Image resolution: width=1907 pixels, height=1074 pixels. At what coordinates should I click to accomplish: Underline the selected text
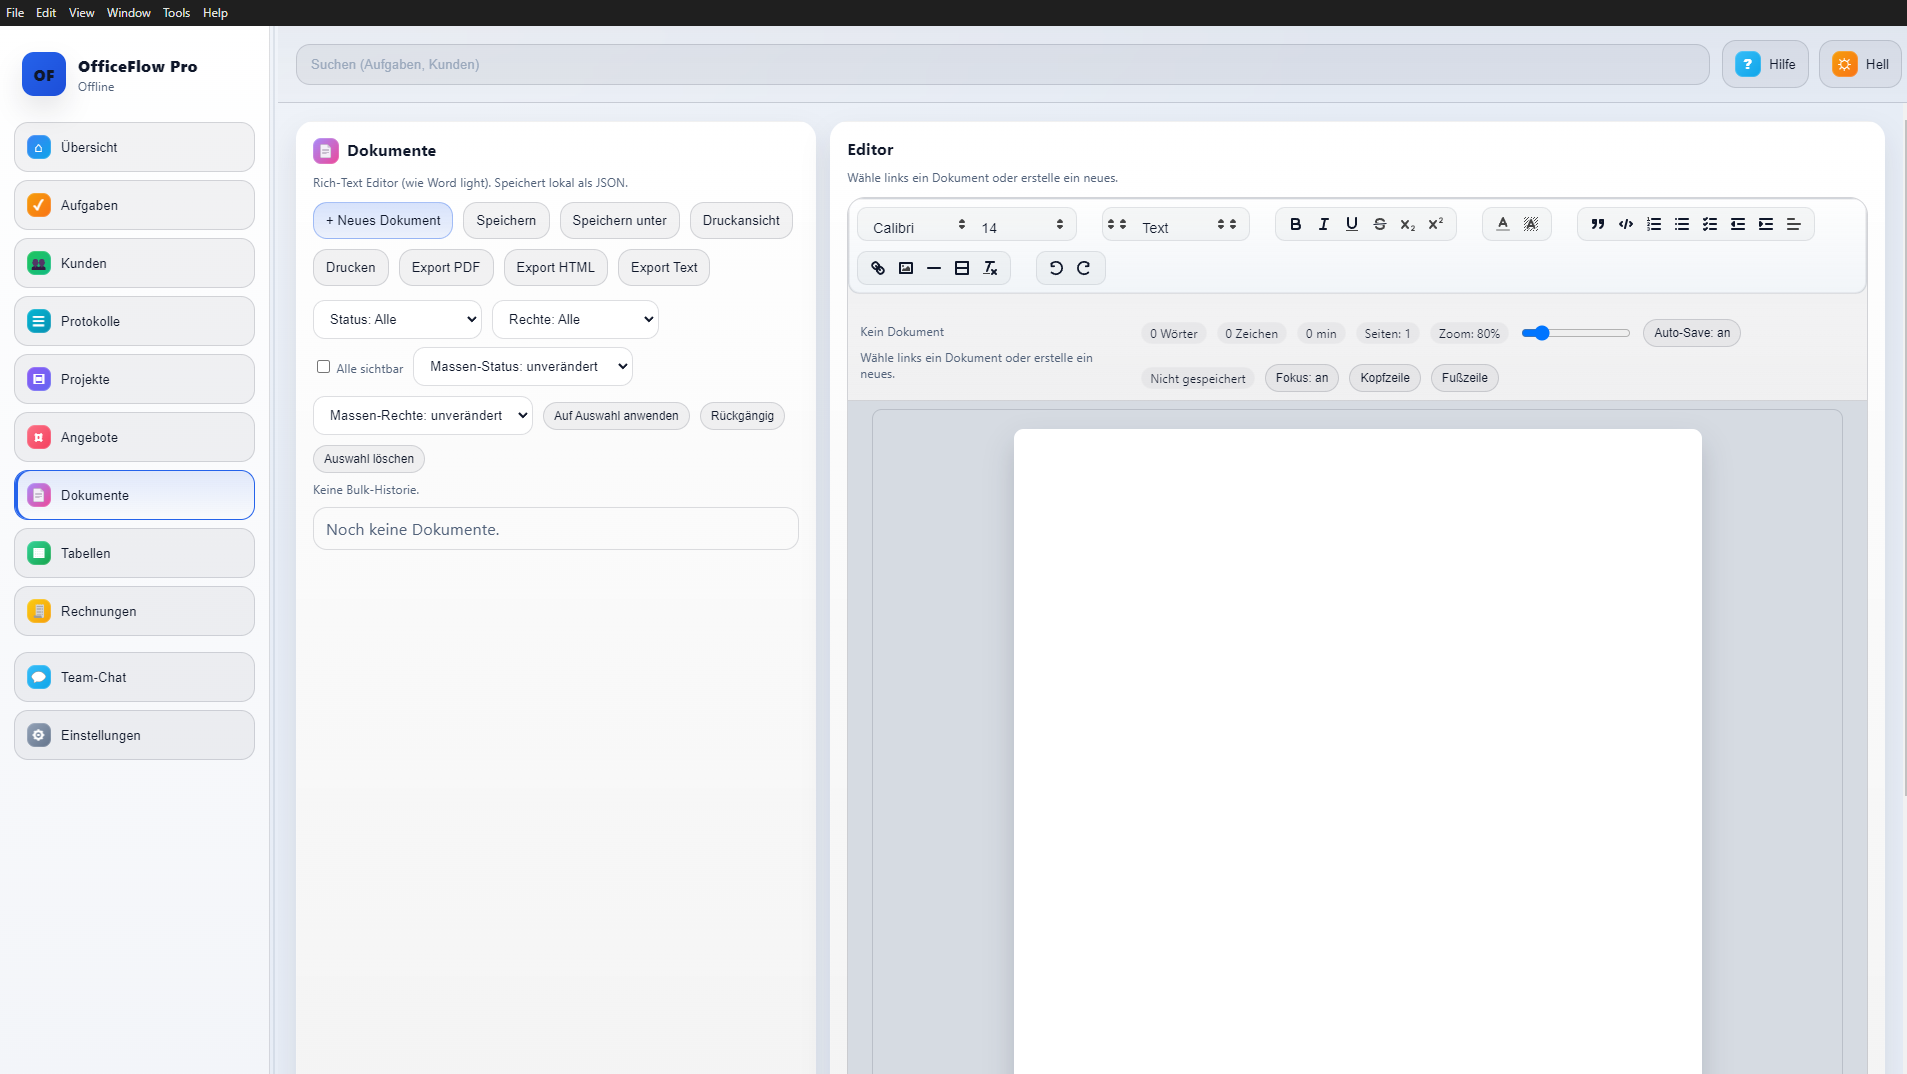point(1351,224)
